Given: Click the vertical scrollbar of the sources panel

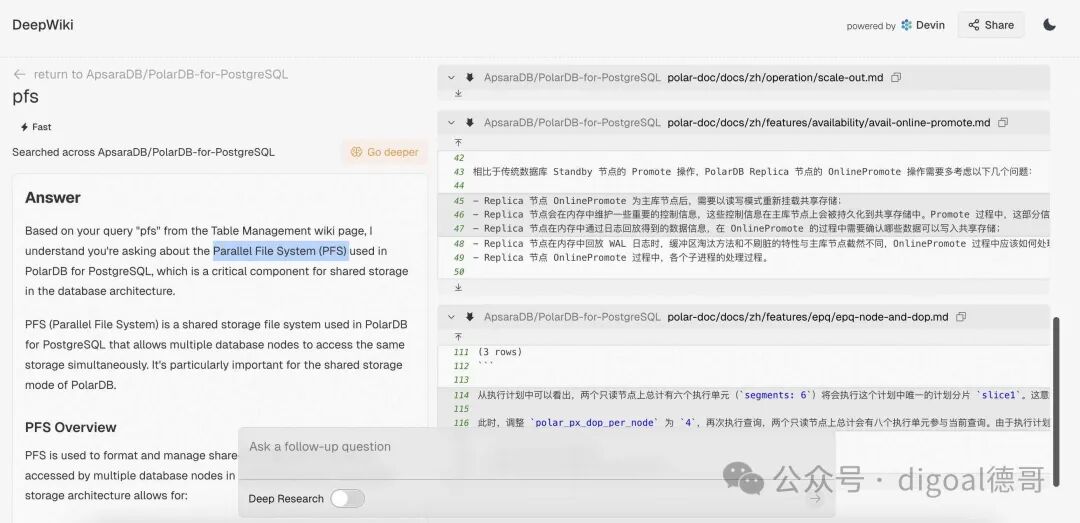Looking at the screenshot, I should [1057, 401].
